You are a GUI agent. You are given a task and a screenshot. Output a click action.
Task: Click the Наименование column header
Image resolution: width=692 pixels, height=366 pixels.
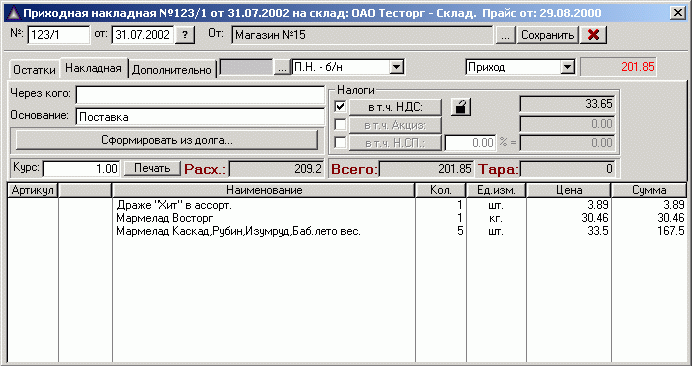(264, 190)
